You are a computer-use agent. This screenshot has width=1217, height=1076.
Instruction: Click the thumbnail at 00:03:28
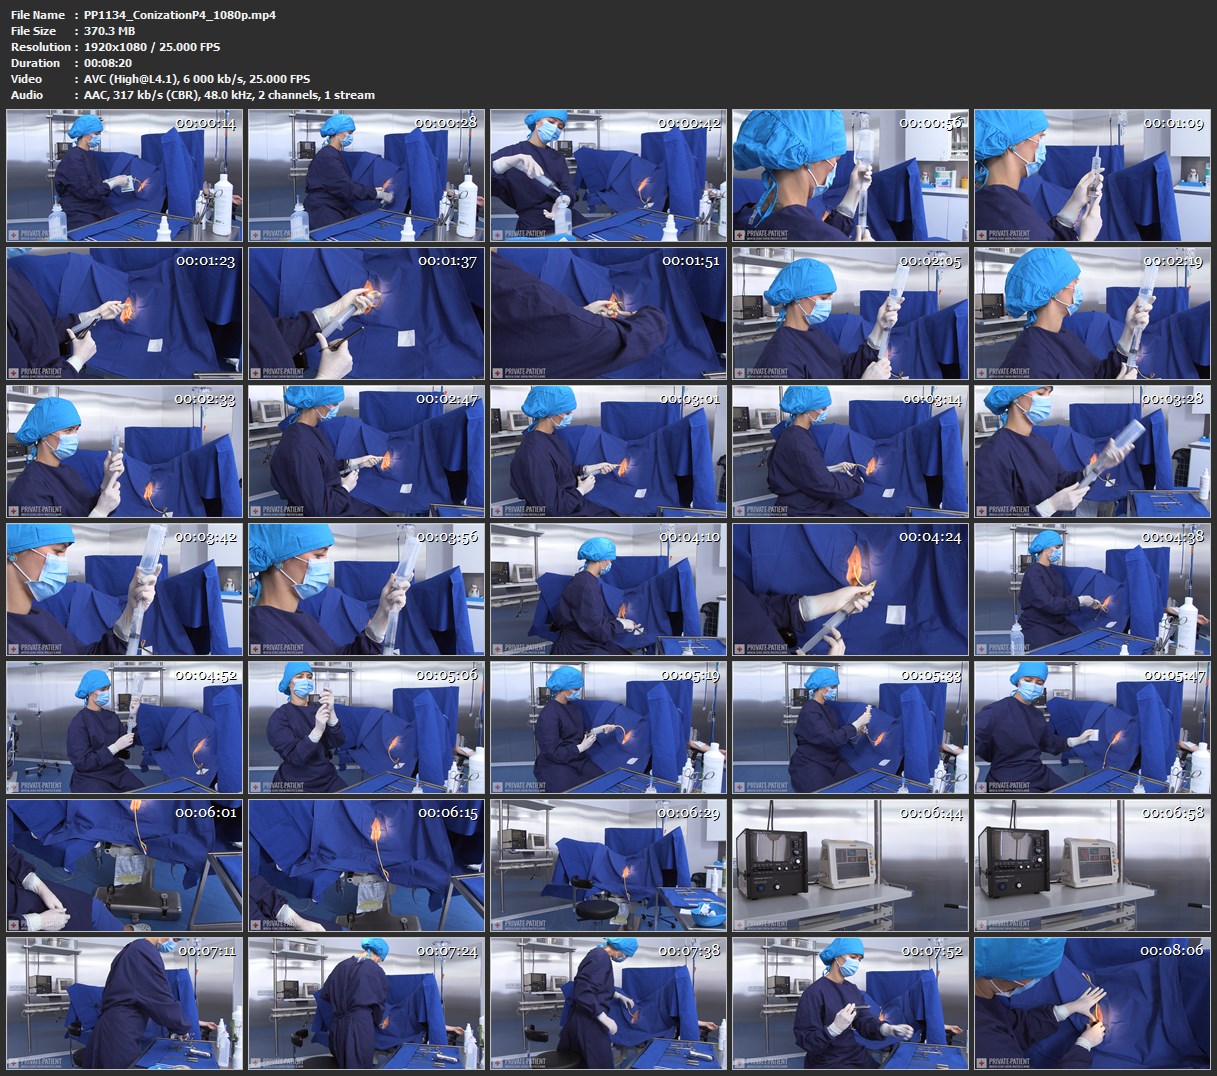pyautogui.click(x=1092, y=451)
